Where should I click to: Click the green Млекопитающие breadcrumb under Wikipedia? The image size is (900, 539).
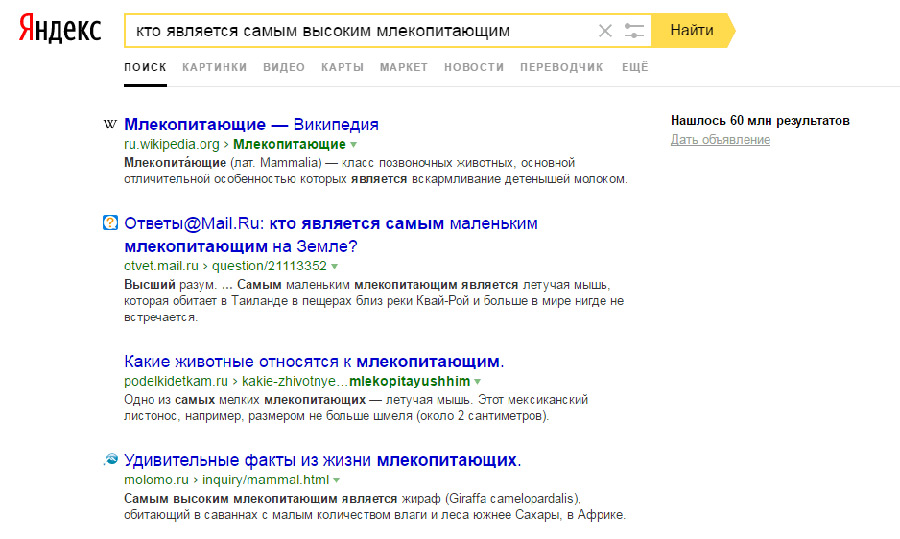click(289, 144)
